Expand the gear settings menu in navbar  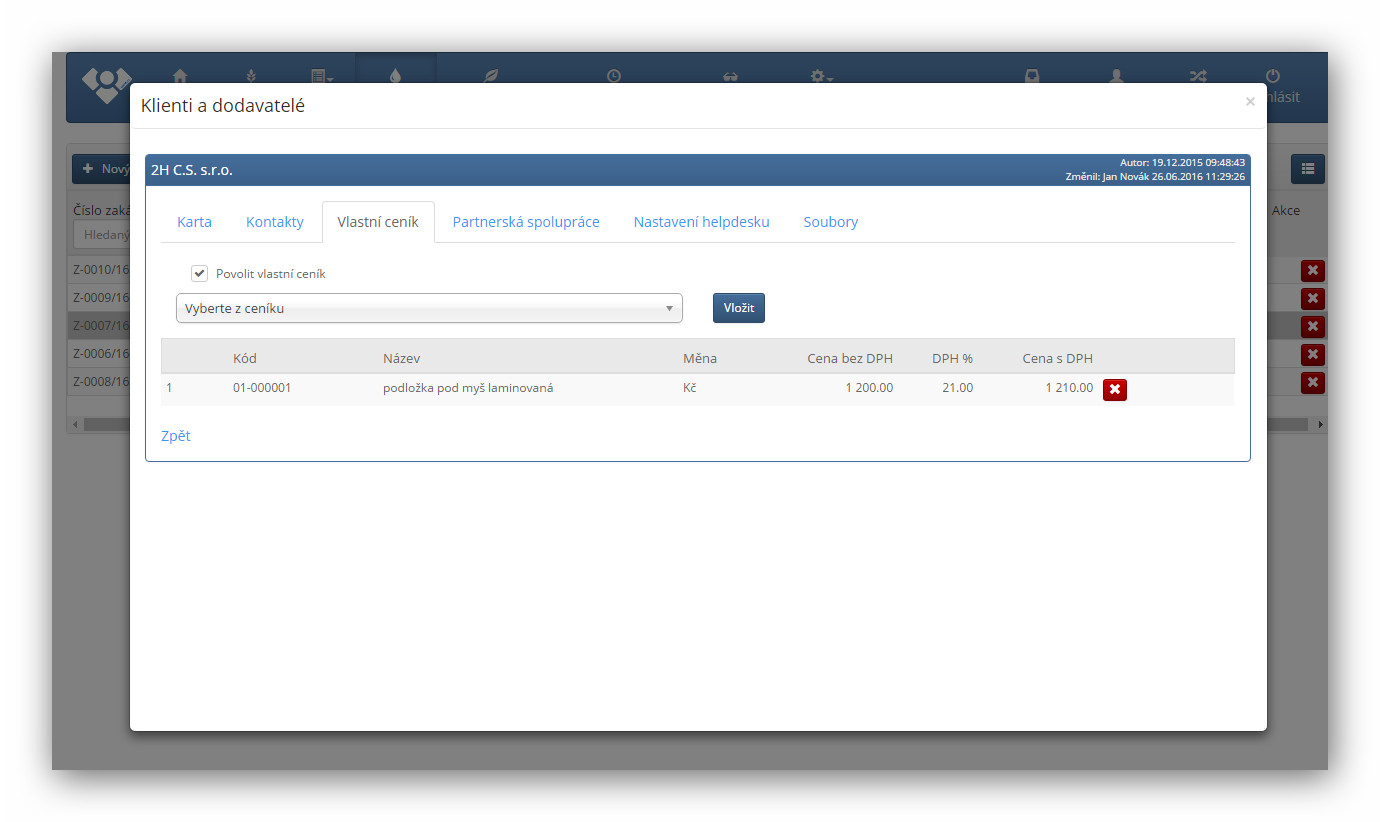click(821, 75)
